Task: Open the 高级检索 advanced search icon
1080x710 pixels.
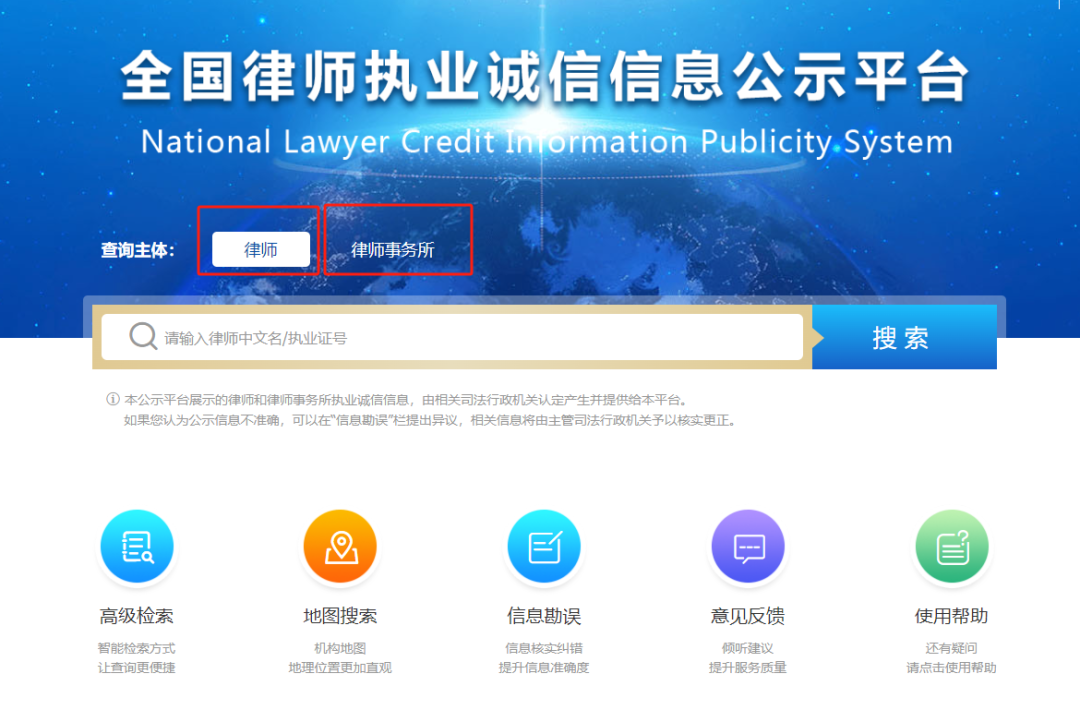Action: (x=137, y=545)
